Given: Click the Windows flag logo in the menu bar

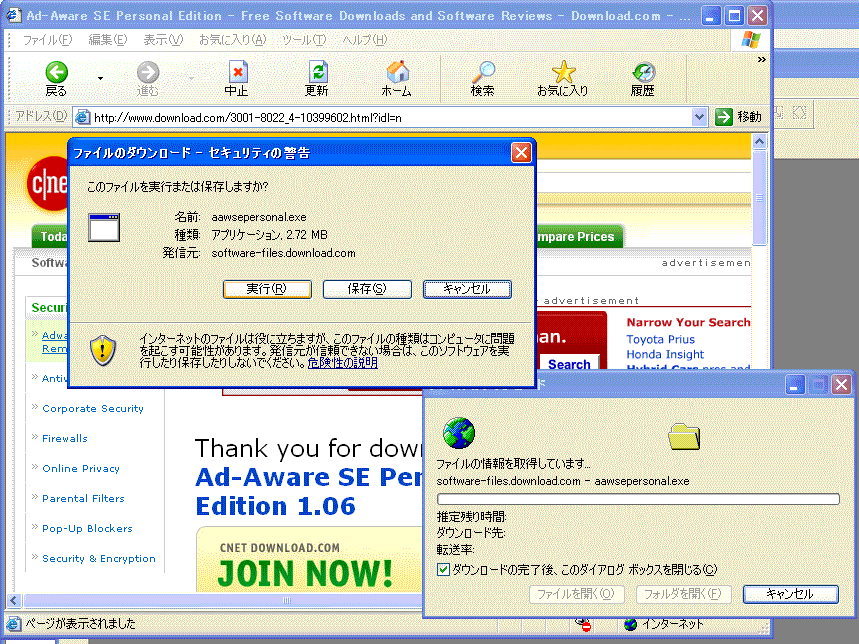Looking at the screenshot, I should click(x=750, y=40).
